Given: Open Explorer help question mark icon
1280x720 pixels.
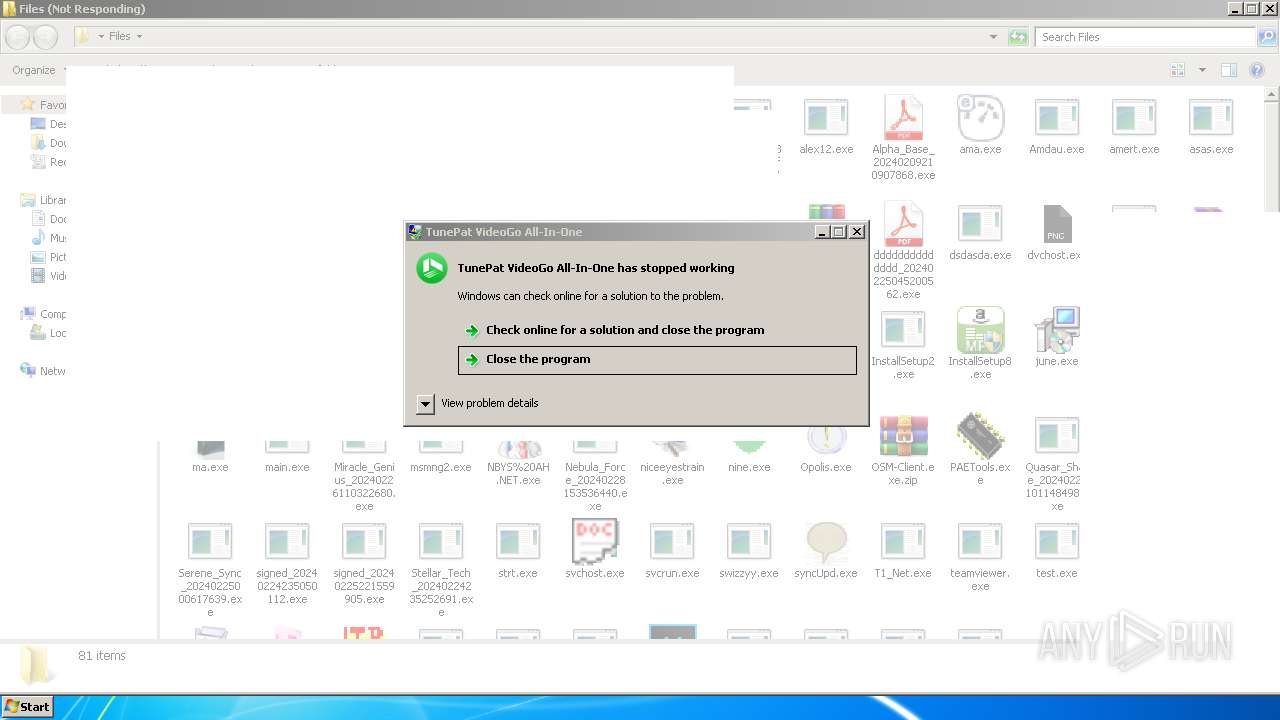Looking at the screenshot, I should point(1258,70).
